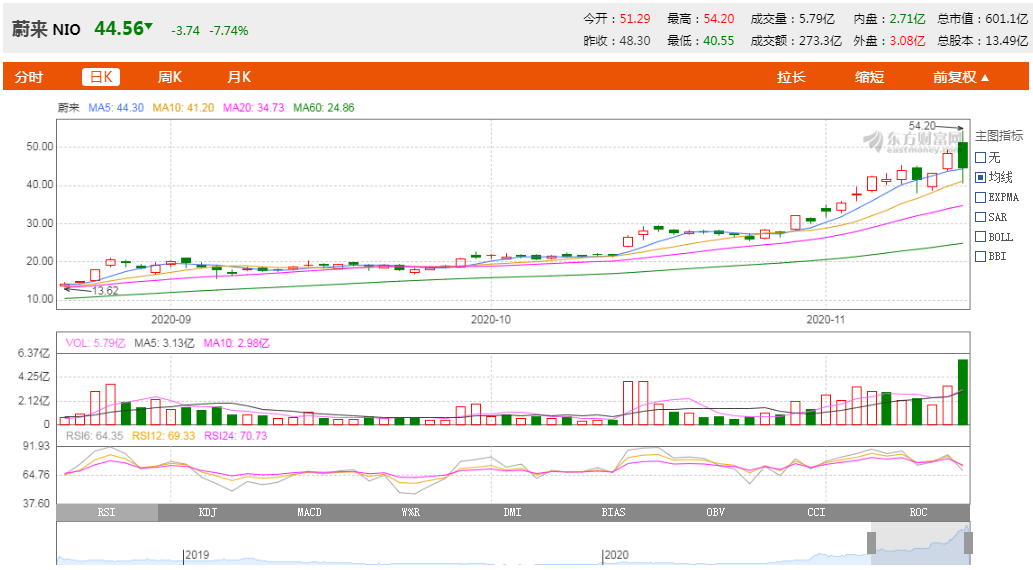Select the 日K daily candlestick tab
The image size is (1033, 570).
[x=101, y=77]
